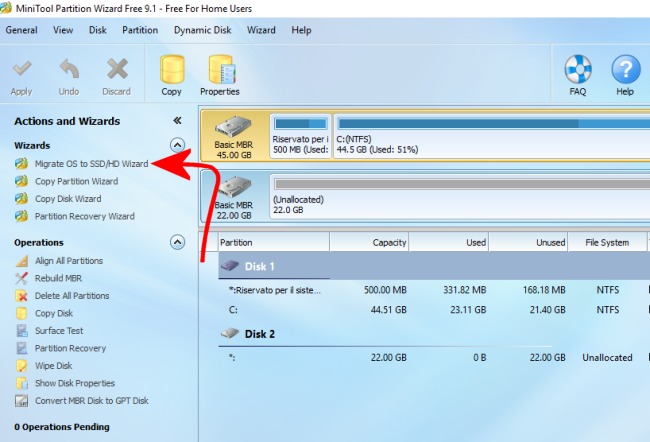This screenshot has width=650, height=442.
Task: Click the Migrate OS wizard icon
Action: click(22, 163)
